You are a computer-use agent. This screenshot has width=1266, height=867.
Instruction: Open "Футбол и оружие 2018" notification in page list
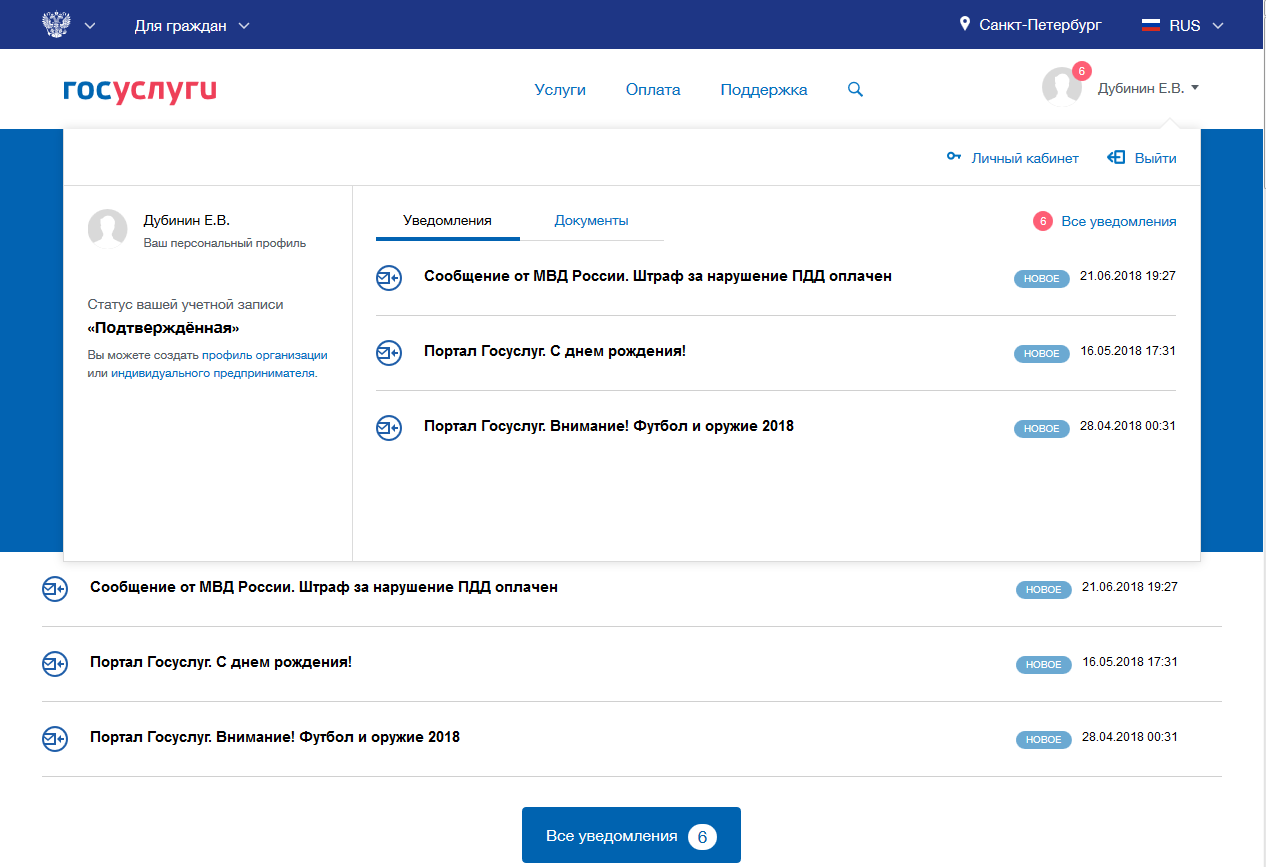[274, 737]
